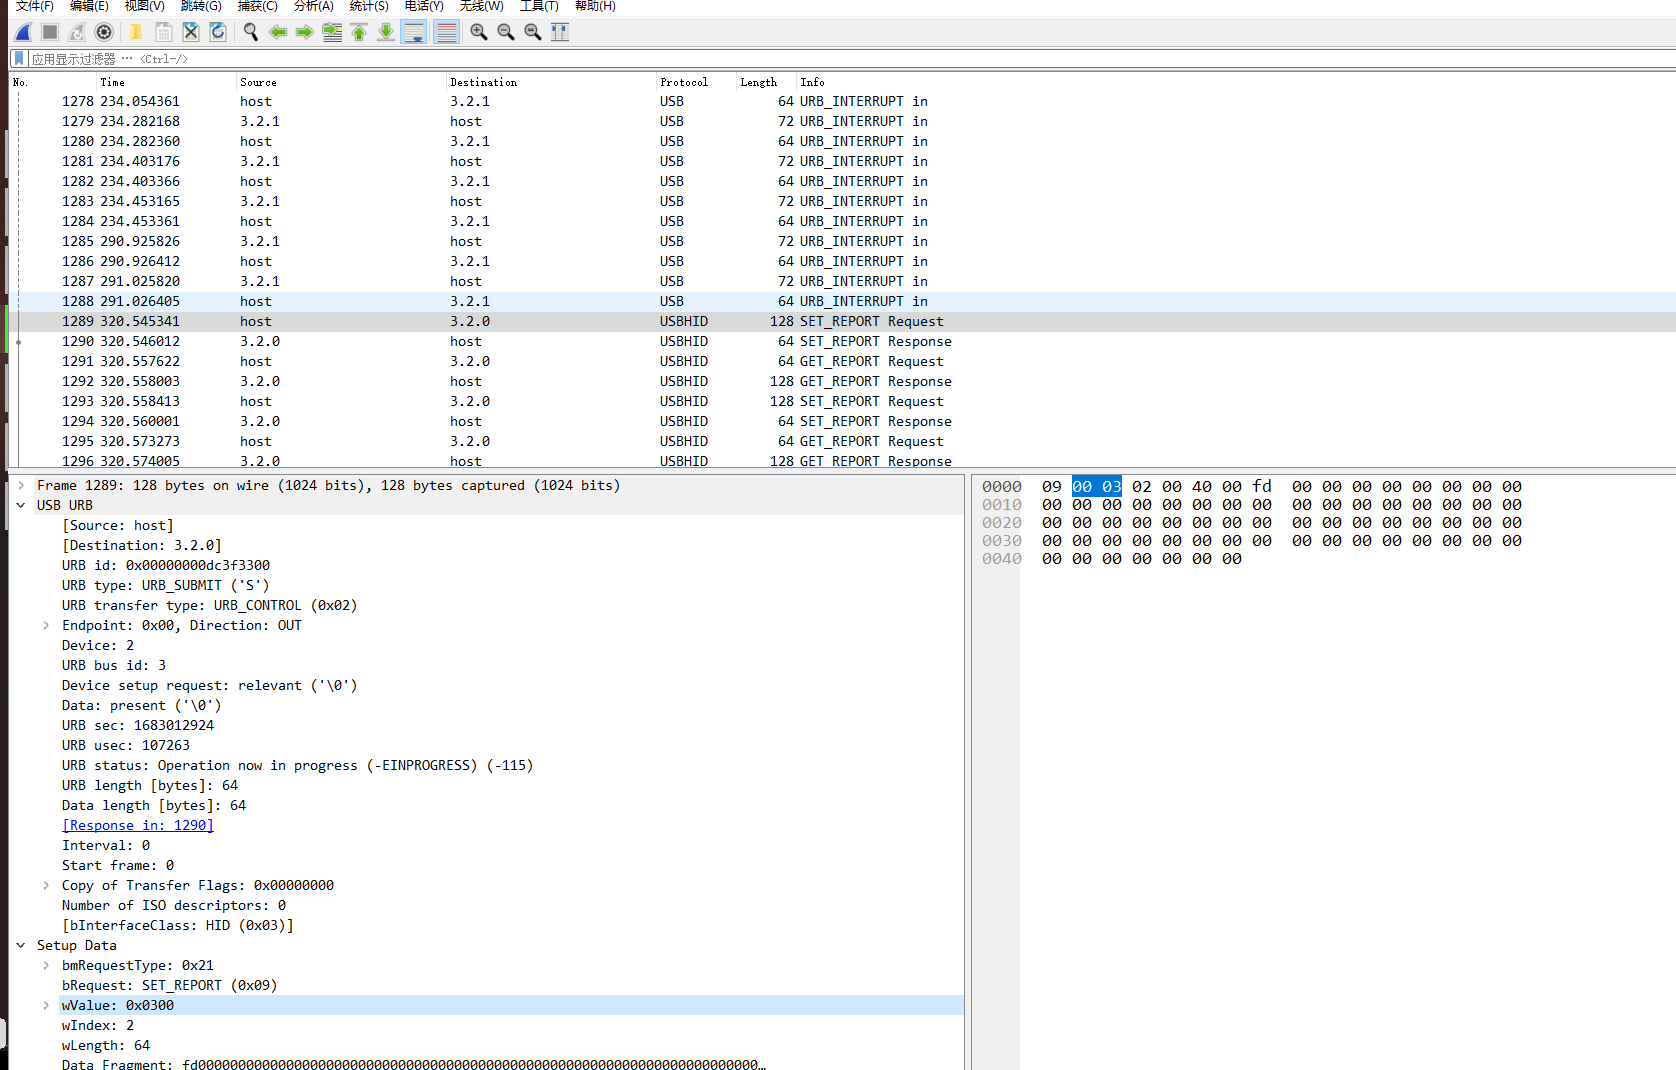Open the 编辑(E) menu

90,6
